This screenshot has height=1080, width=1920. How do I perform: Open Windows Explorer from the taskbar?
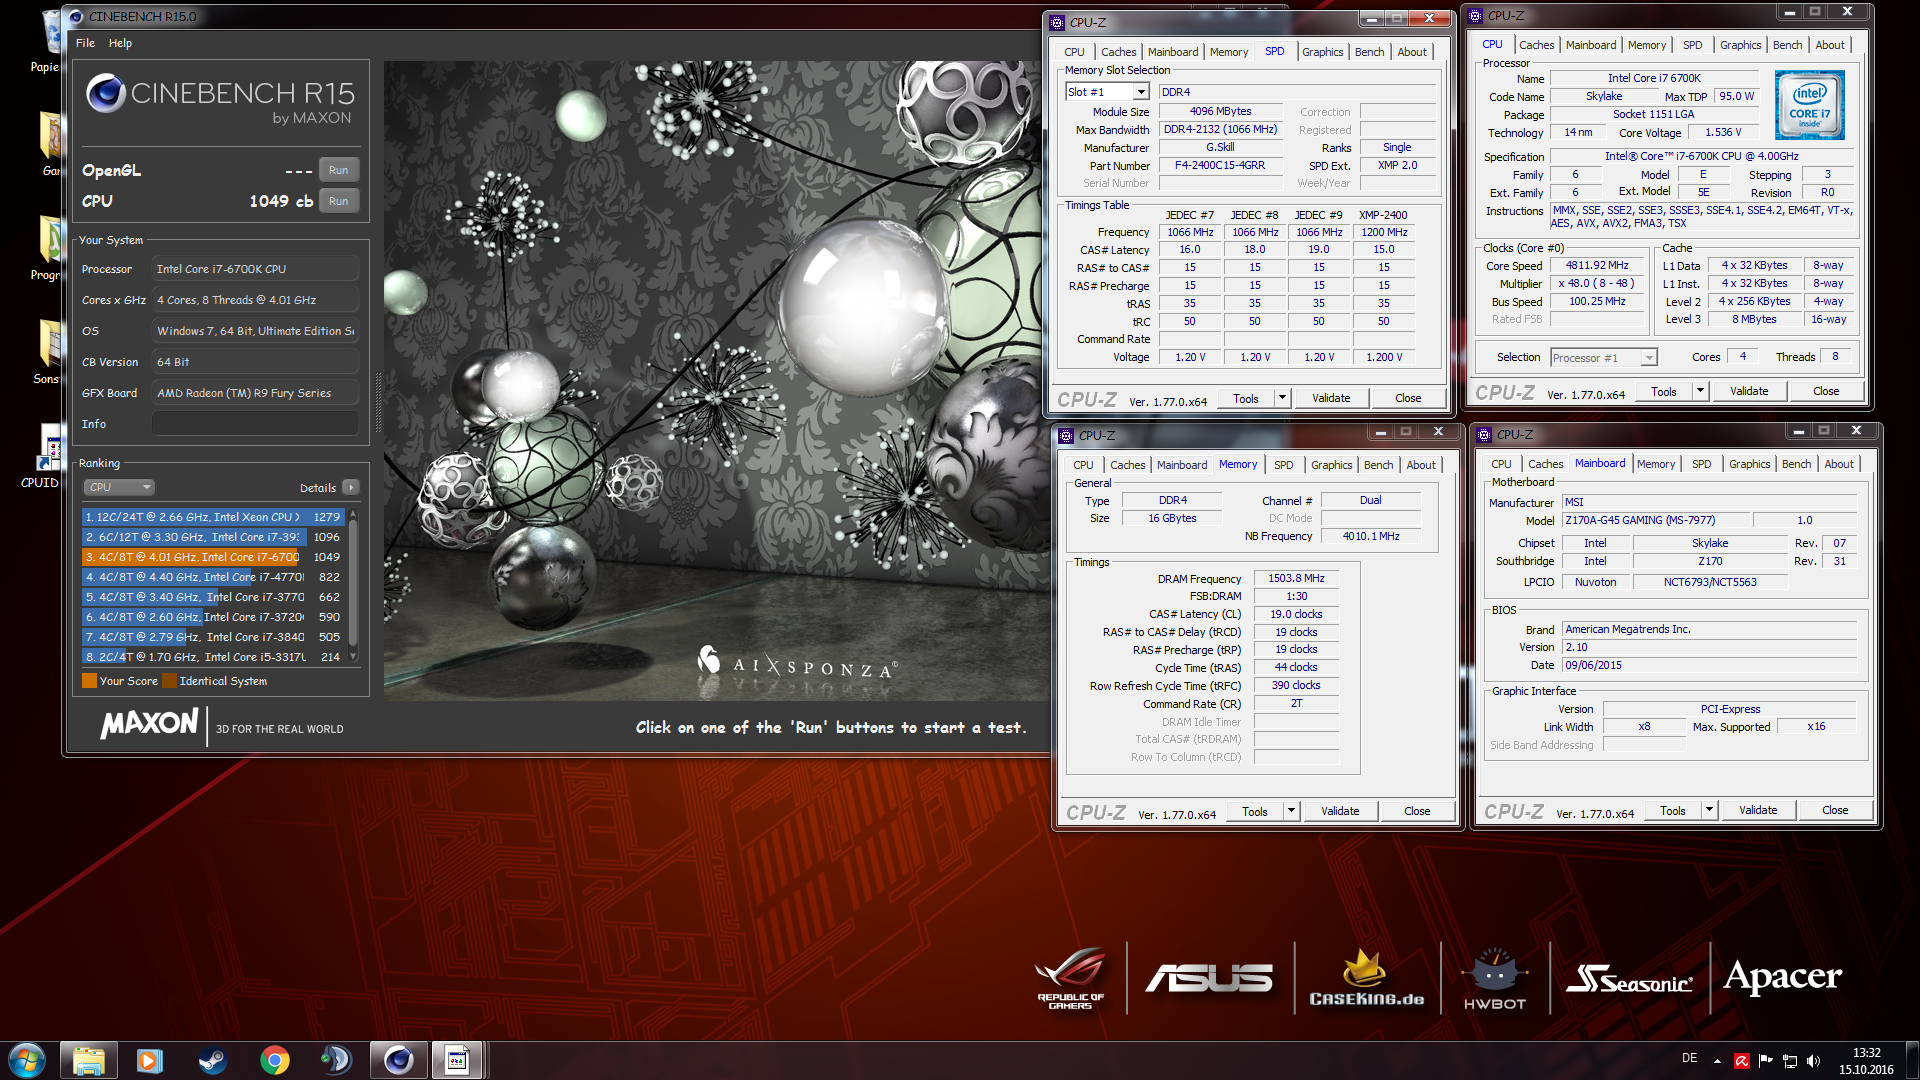tap(88, 1060)
